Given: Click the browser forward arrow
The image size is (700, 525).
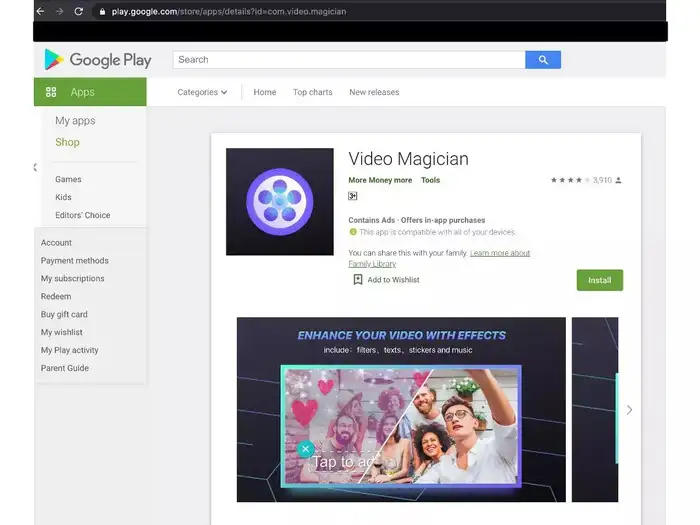Looking at the screenshot, I should pos(59,11).
